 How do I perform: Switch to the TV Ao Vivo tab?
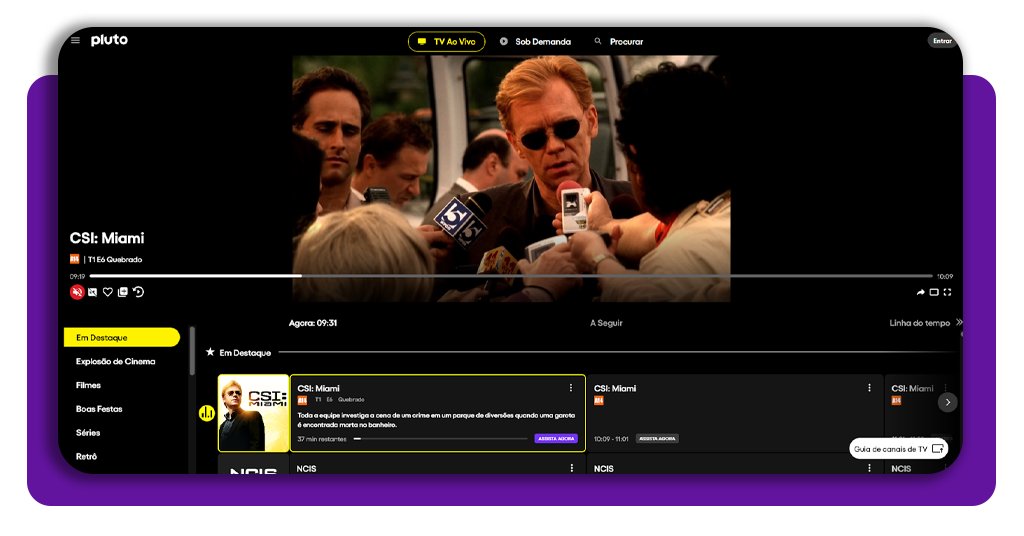pos(447,42)
